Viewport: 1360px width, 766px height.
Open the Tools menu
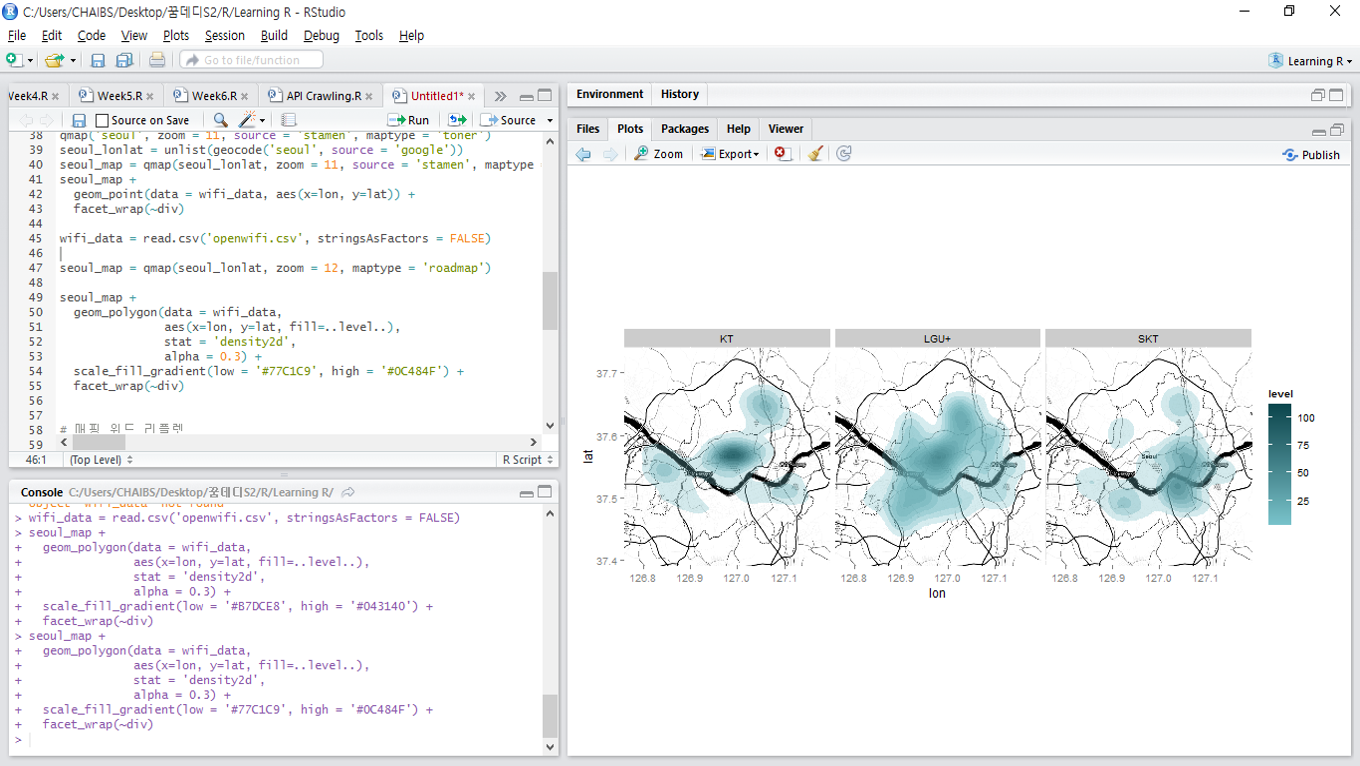point(369,35)
